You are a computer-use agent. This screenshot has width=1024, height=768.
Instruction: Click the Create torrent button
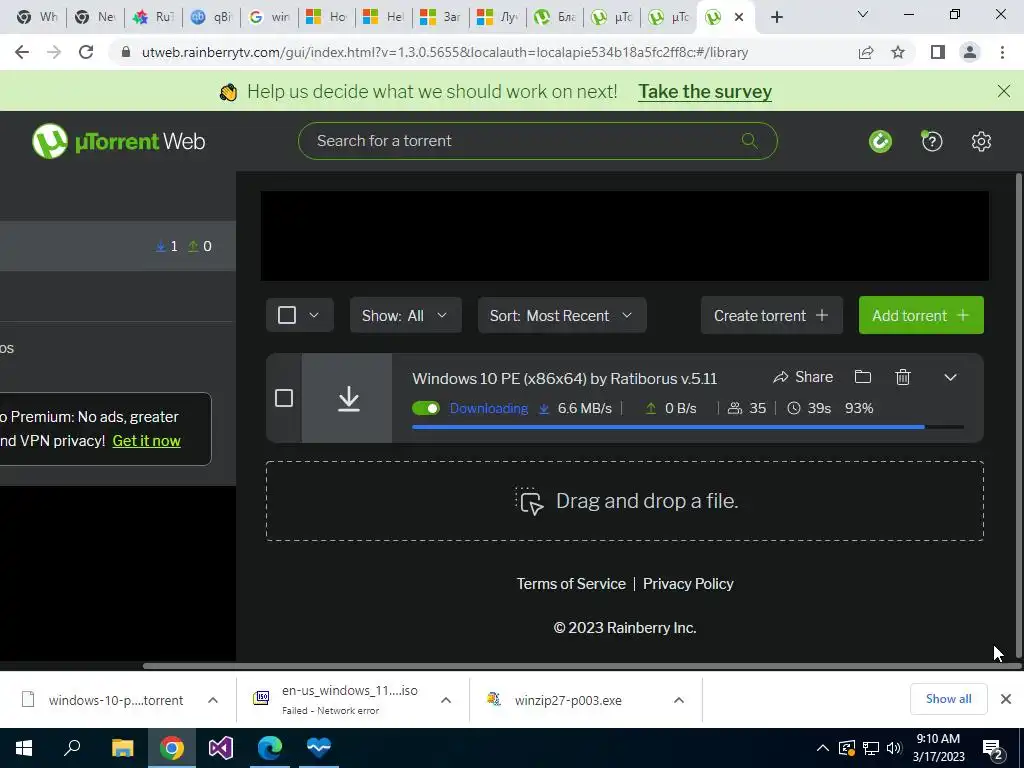coord(771,315)
